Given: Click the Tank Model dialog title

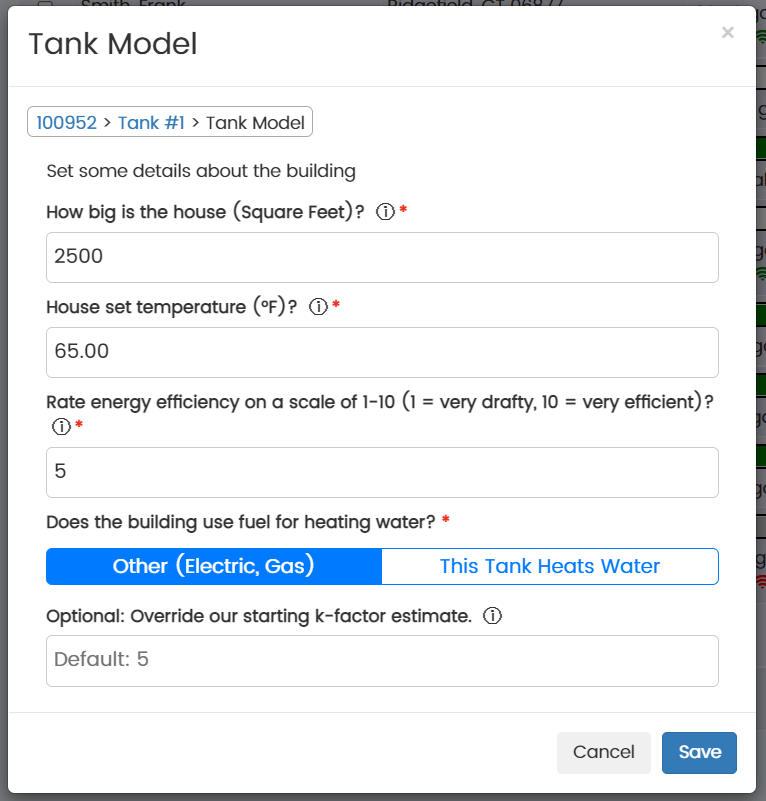Looking at the screenshot, I should click(x=113, y=44).
